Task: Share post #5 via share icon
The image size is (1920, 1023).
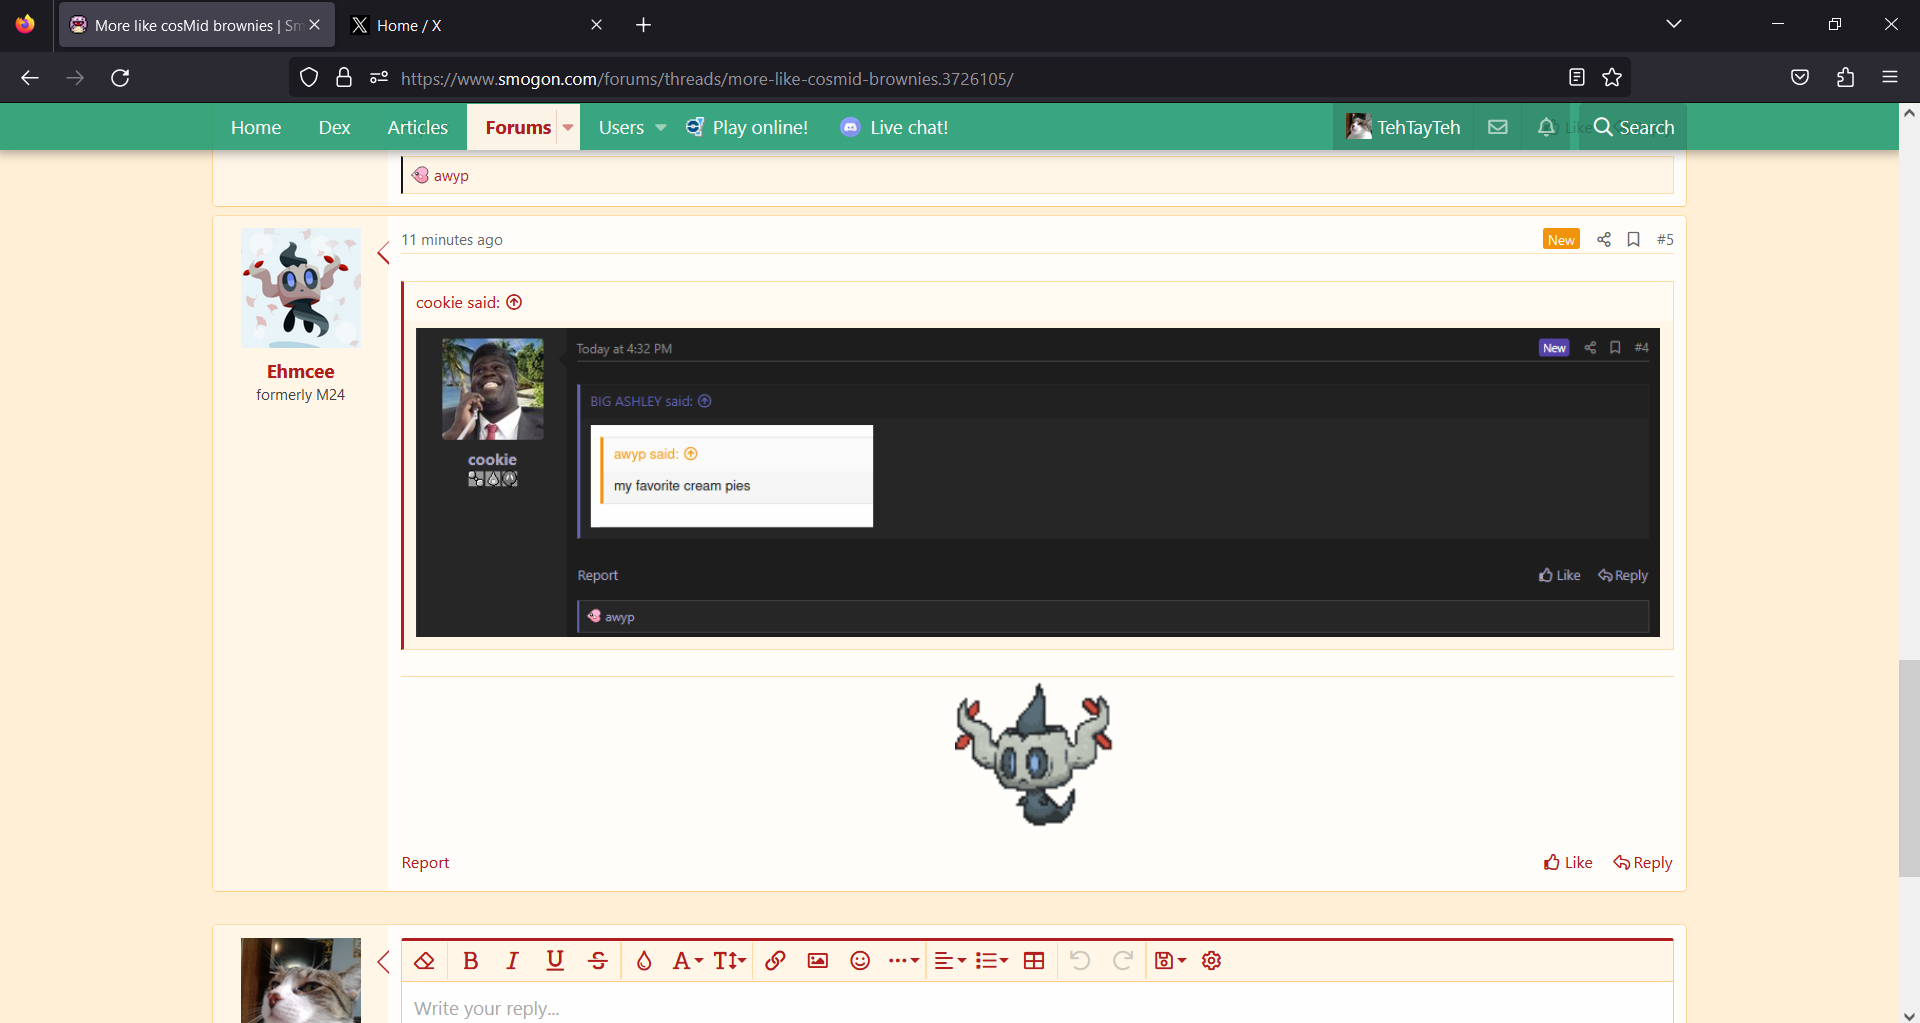Action: coord(1604,239)
